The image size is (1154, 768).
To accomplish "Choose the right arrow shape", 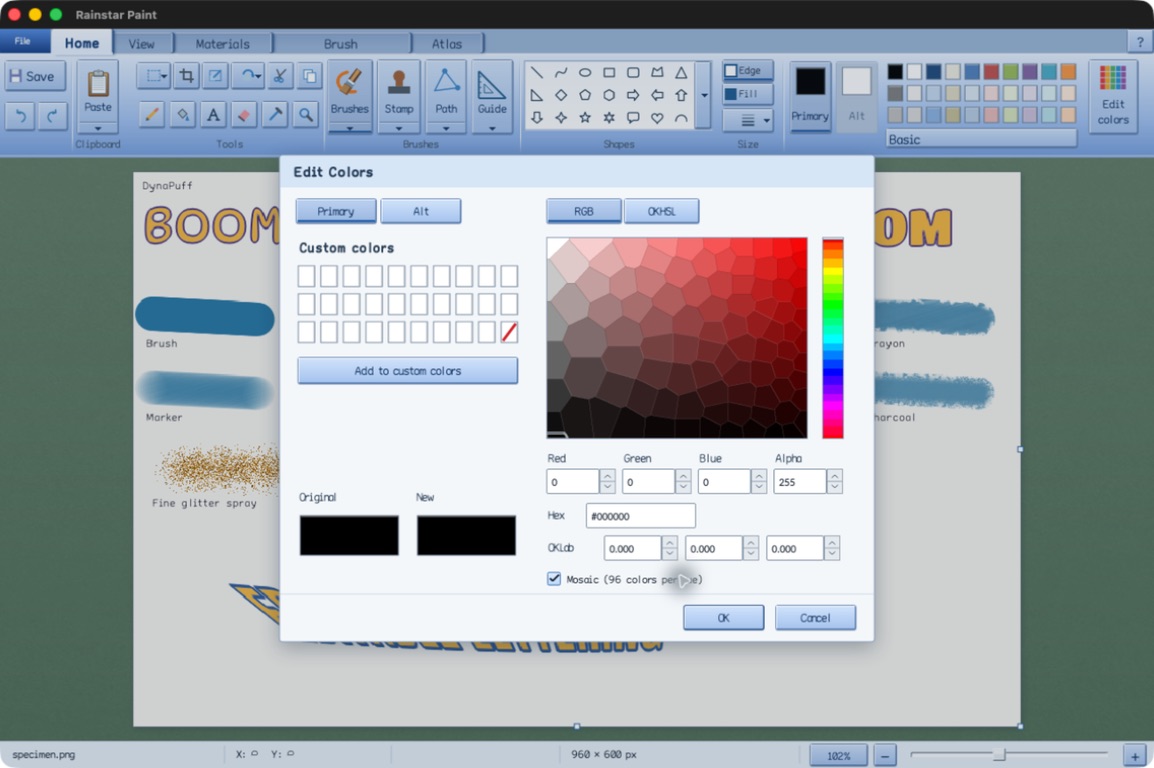I will click(x=633, y=95).
